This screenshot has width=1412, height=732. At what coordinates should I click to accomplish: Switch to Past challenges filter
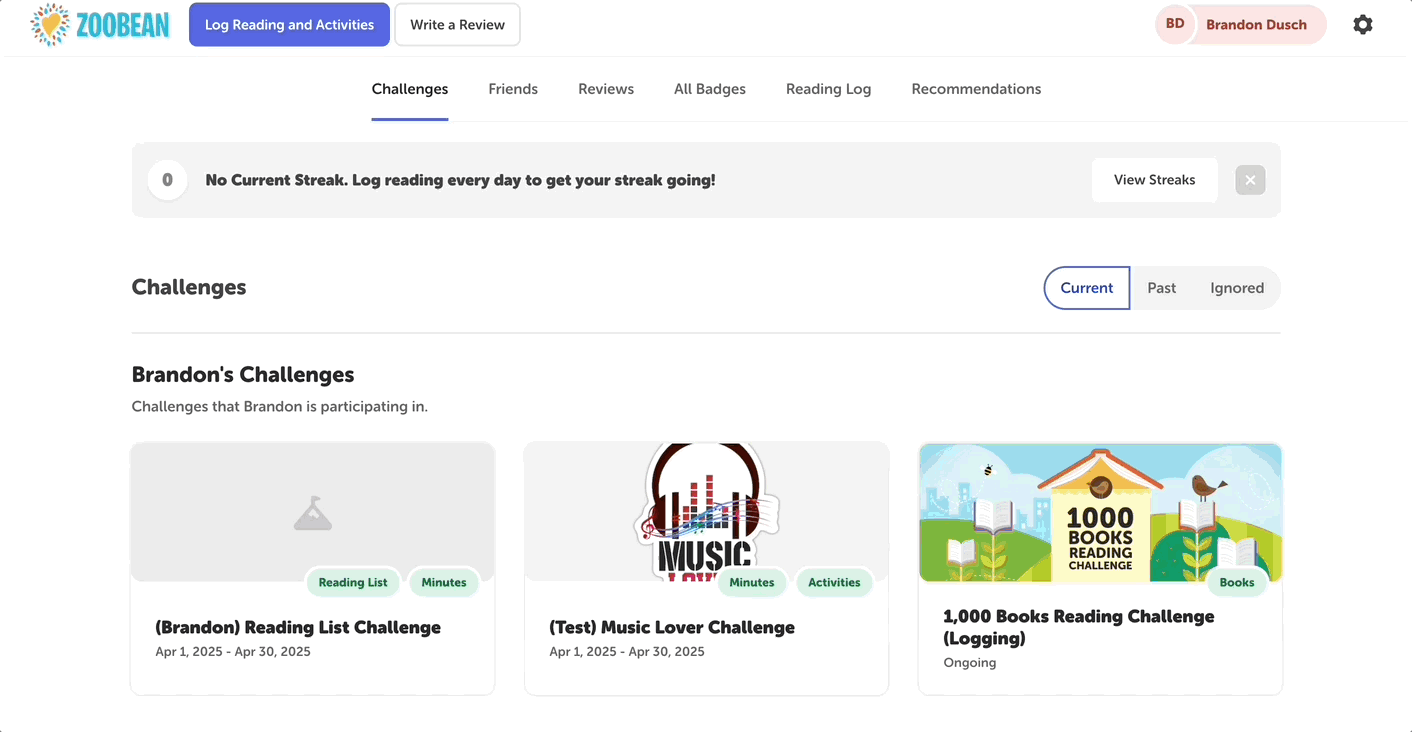[x=1161, y=288]
